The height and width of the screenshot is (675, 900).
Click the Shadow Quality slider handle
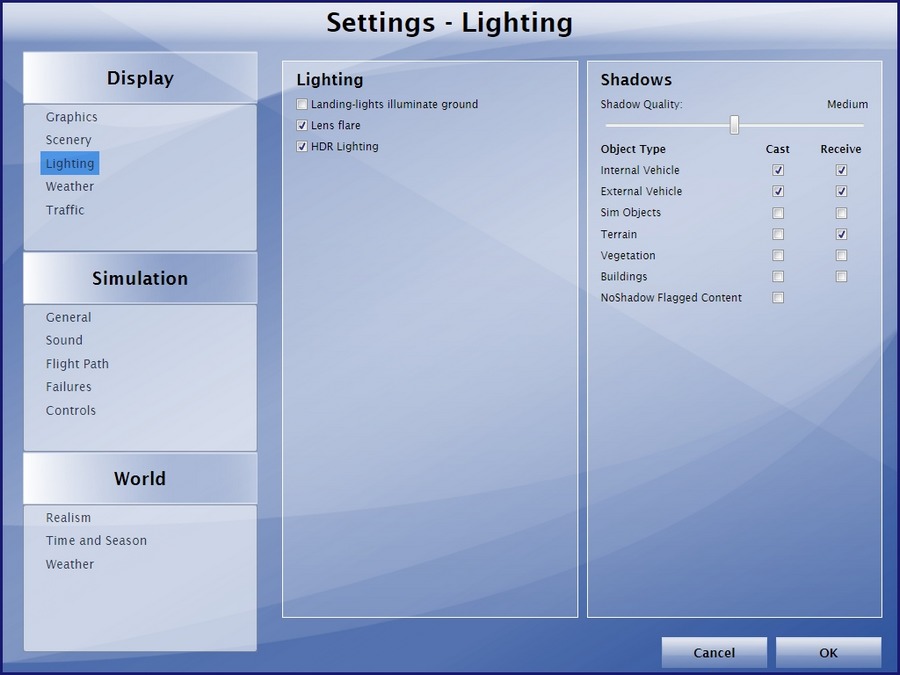(x=734, y=125)
